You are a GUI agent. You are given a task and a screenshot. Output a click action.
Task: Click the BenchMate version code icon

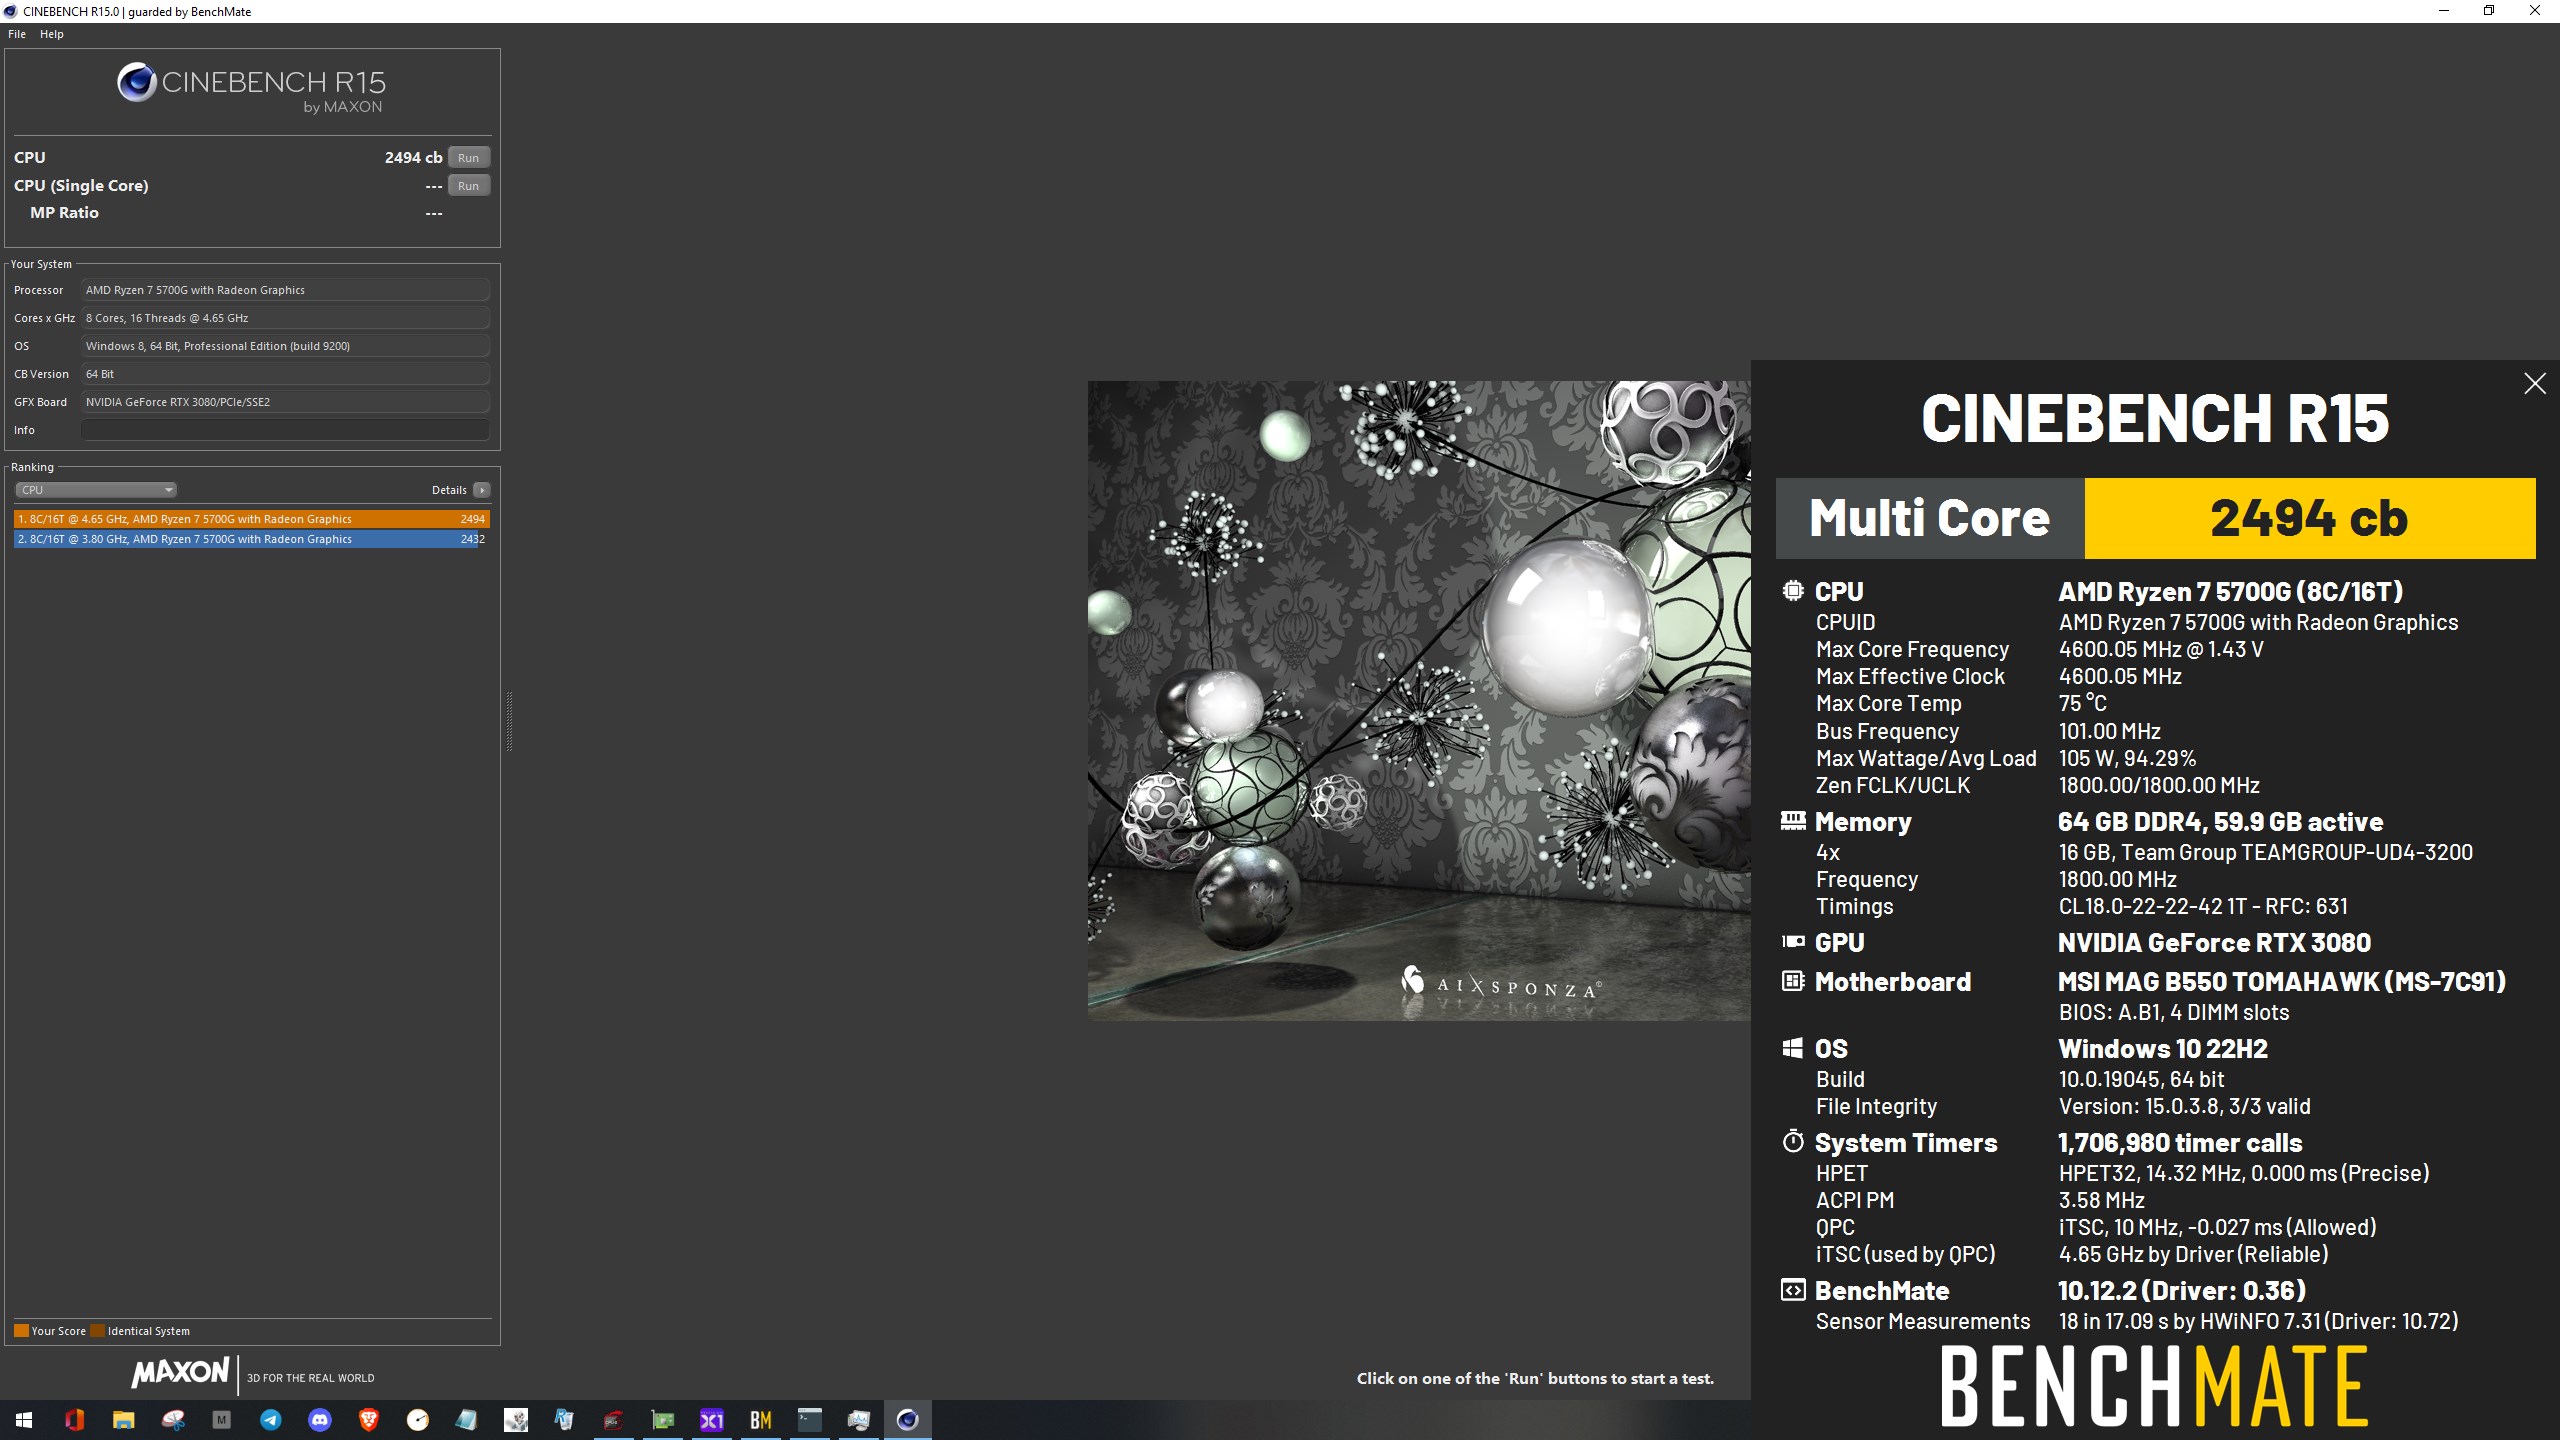(1793, 1290)
